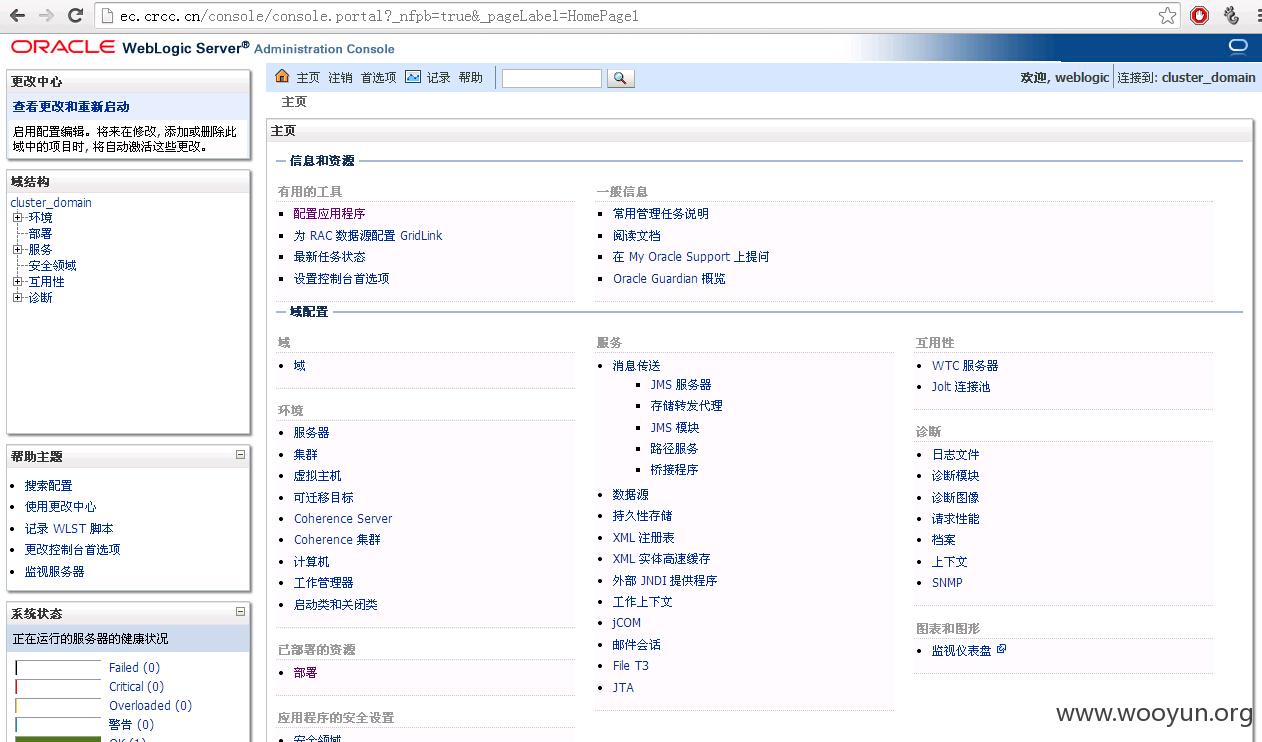This screenshot has height=742, width=1262.
Task: Click 主页 in the top toolbar
Action: 308,77
